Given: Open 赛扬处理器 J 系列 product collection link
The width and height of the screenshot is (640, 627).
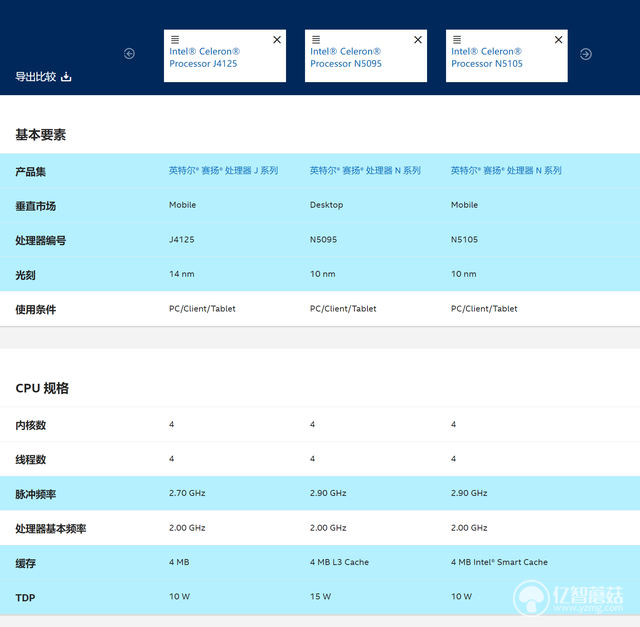Looking at the screenshot, I should [224, 170].
